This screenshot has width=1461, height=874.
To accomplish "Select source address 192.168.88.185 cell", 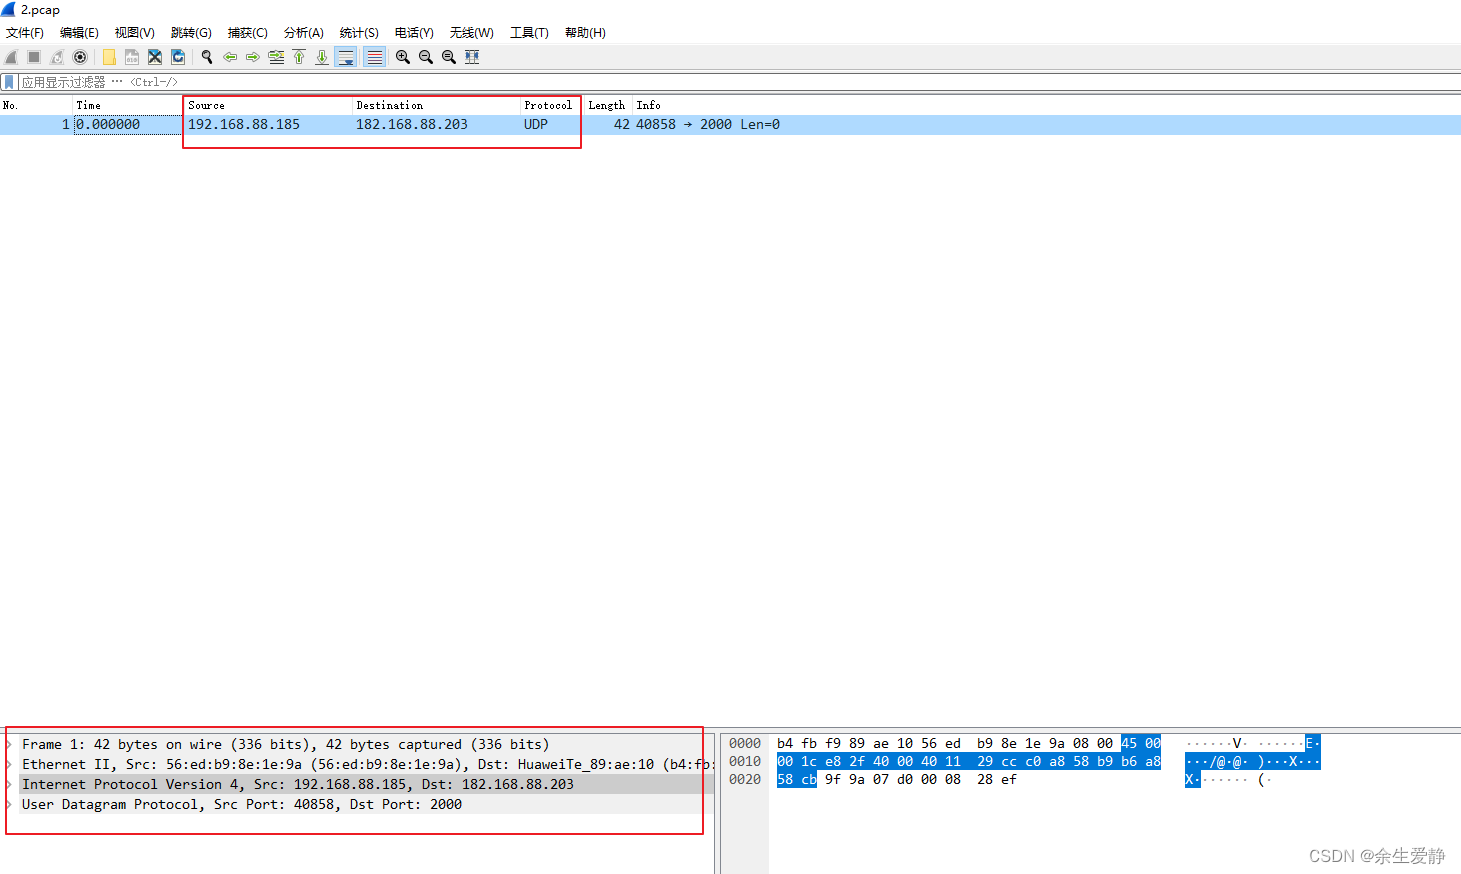I will 244,125.
